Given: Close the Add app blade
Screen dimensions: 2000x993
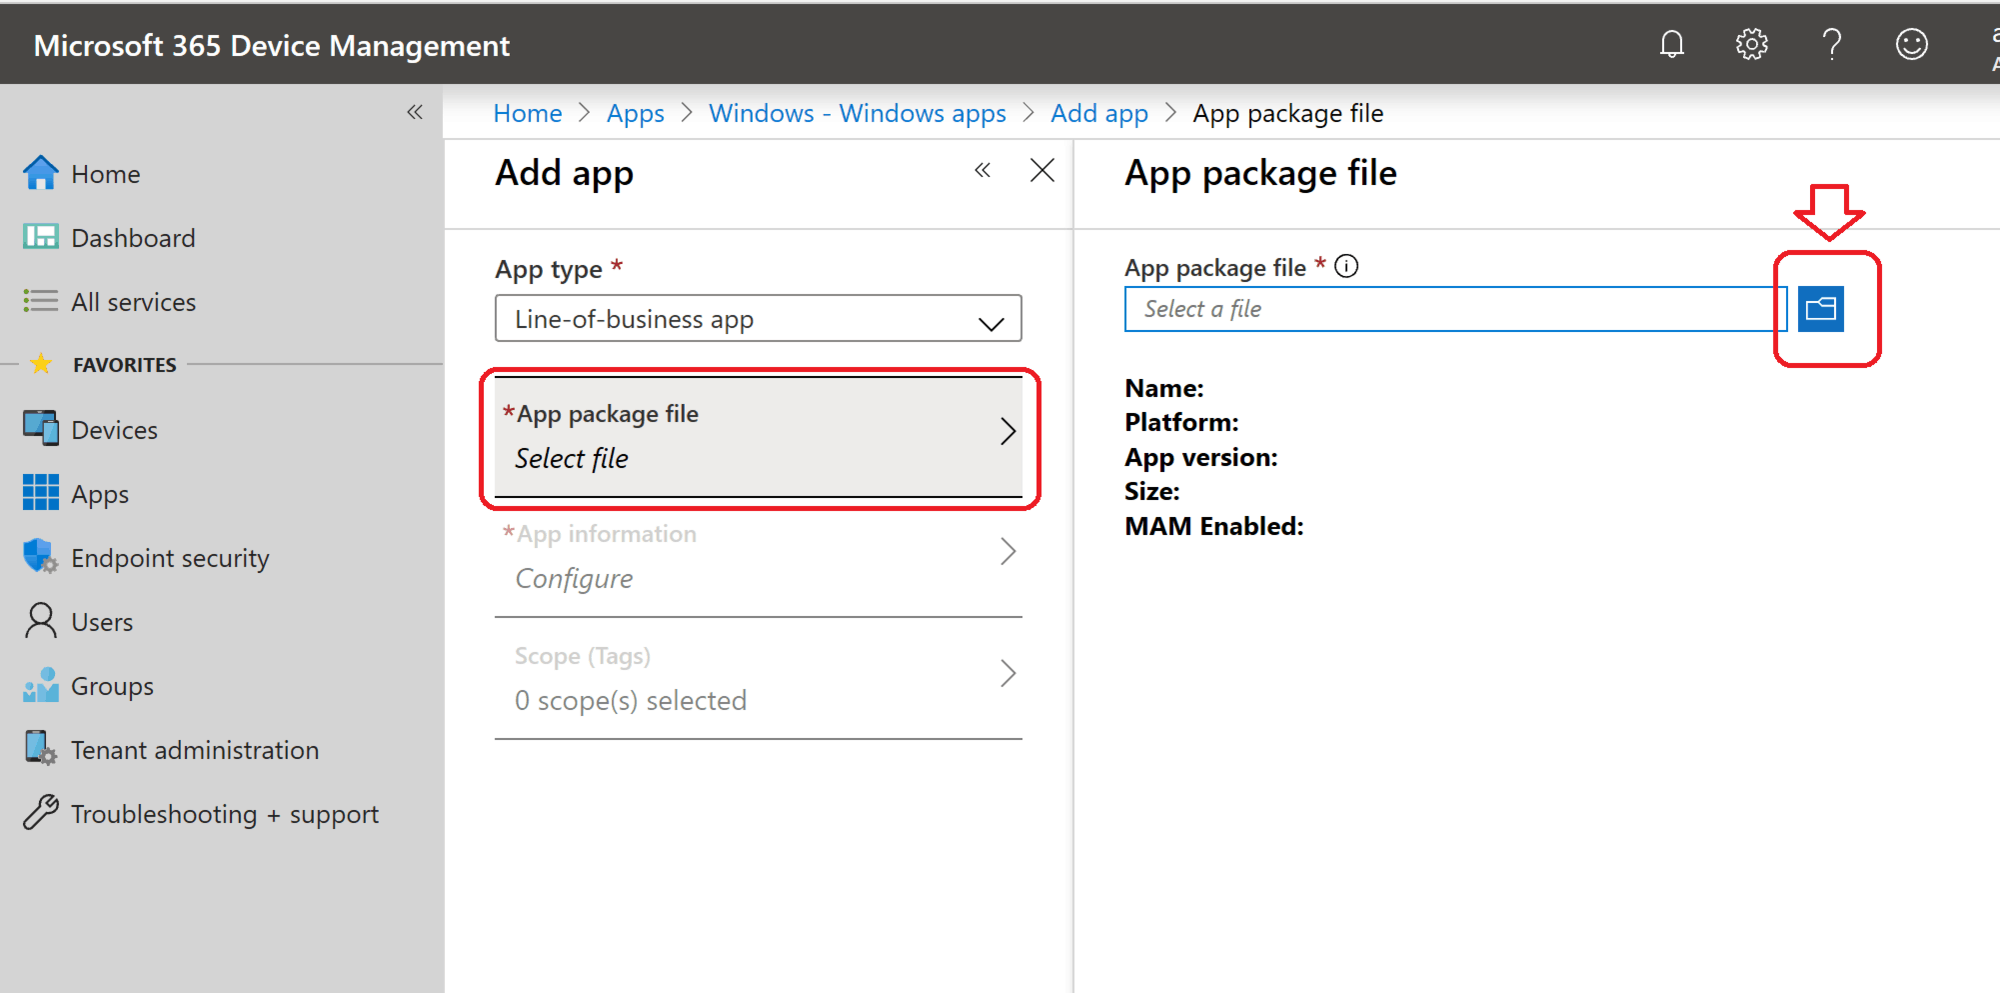Looking at the screenshot, I should click(x=1042, y=170).
